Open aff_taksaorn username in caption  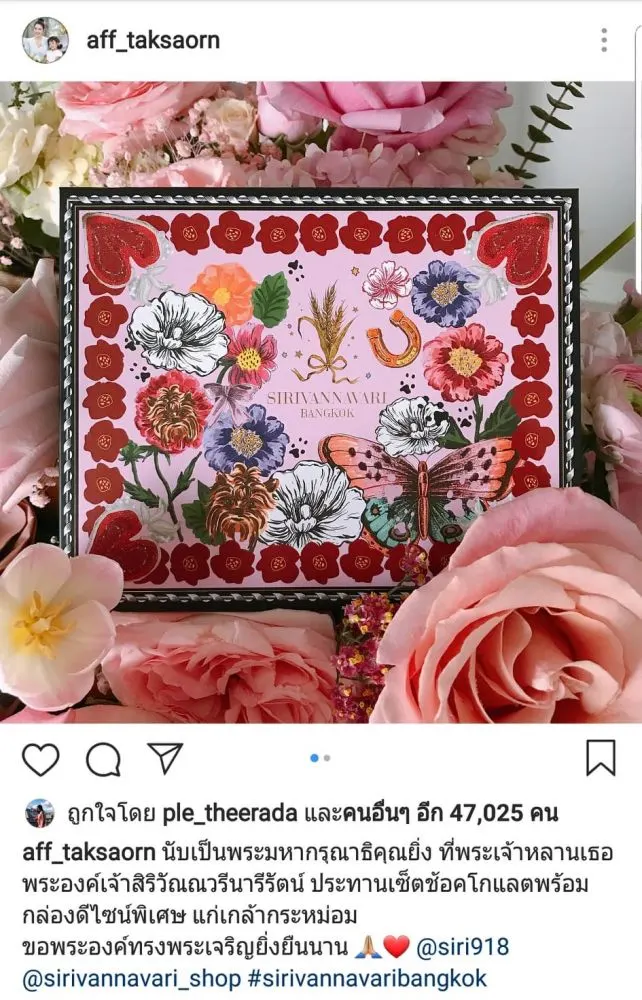coord(89,852)
